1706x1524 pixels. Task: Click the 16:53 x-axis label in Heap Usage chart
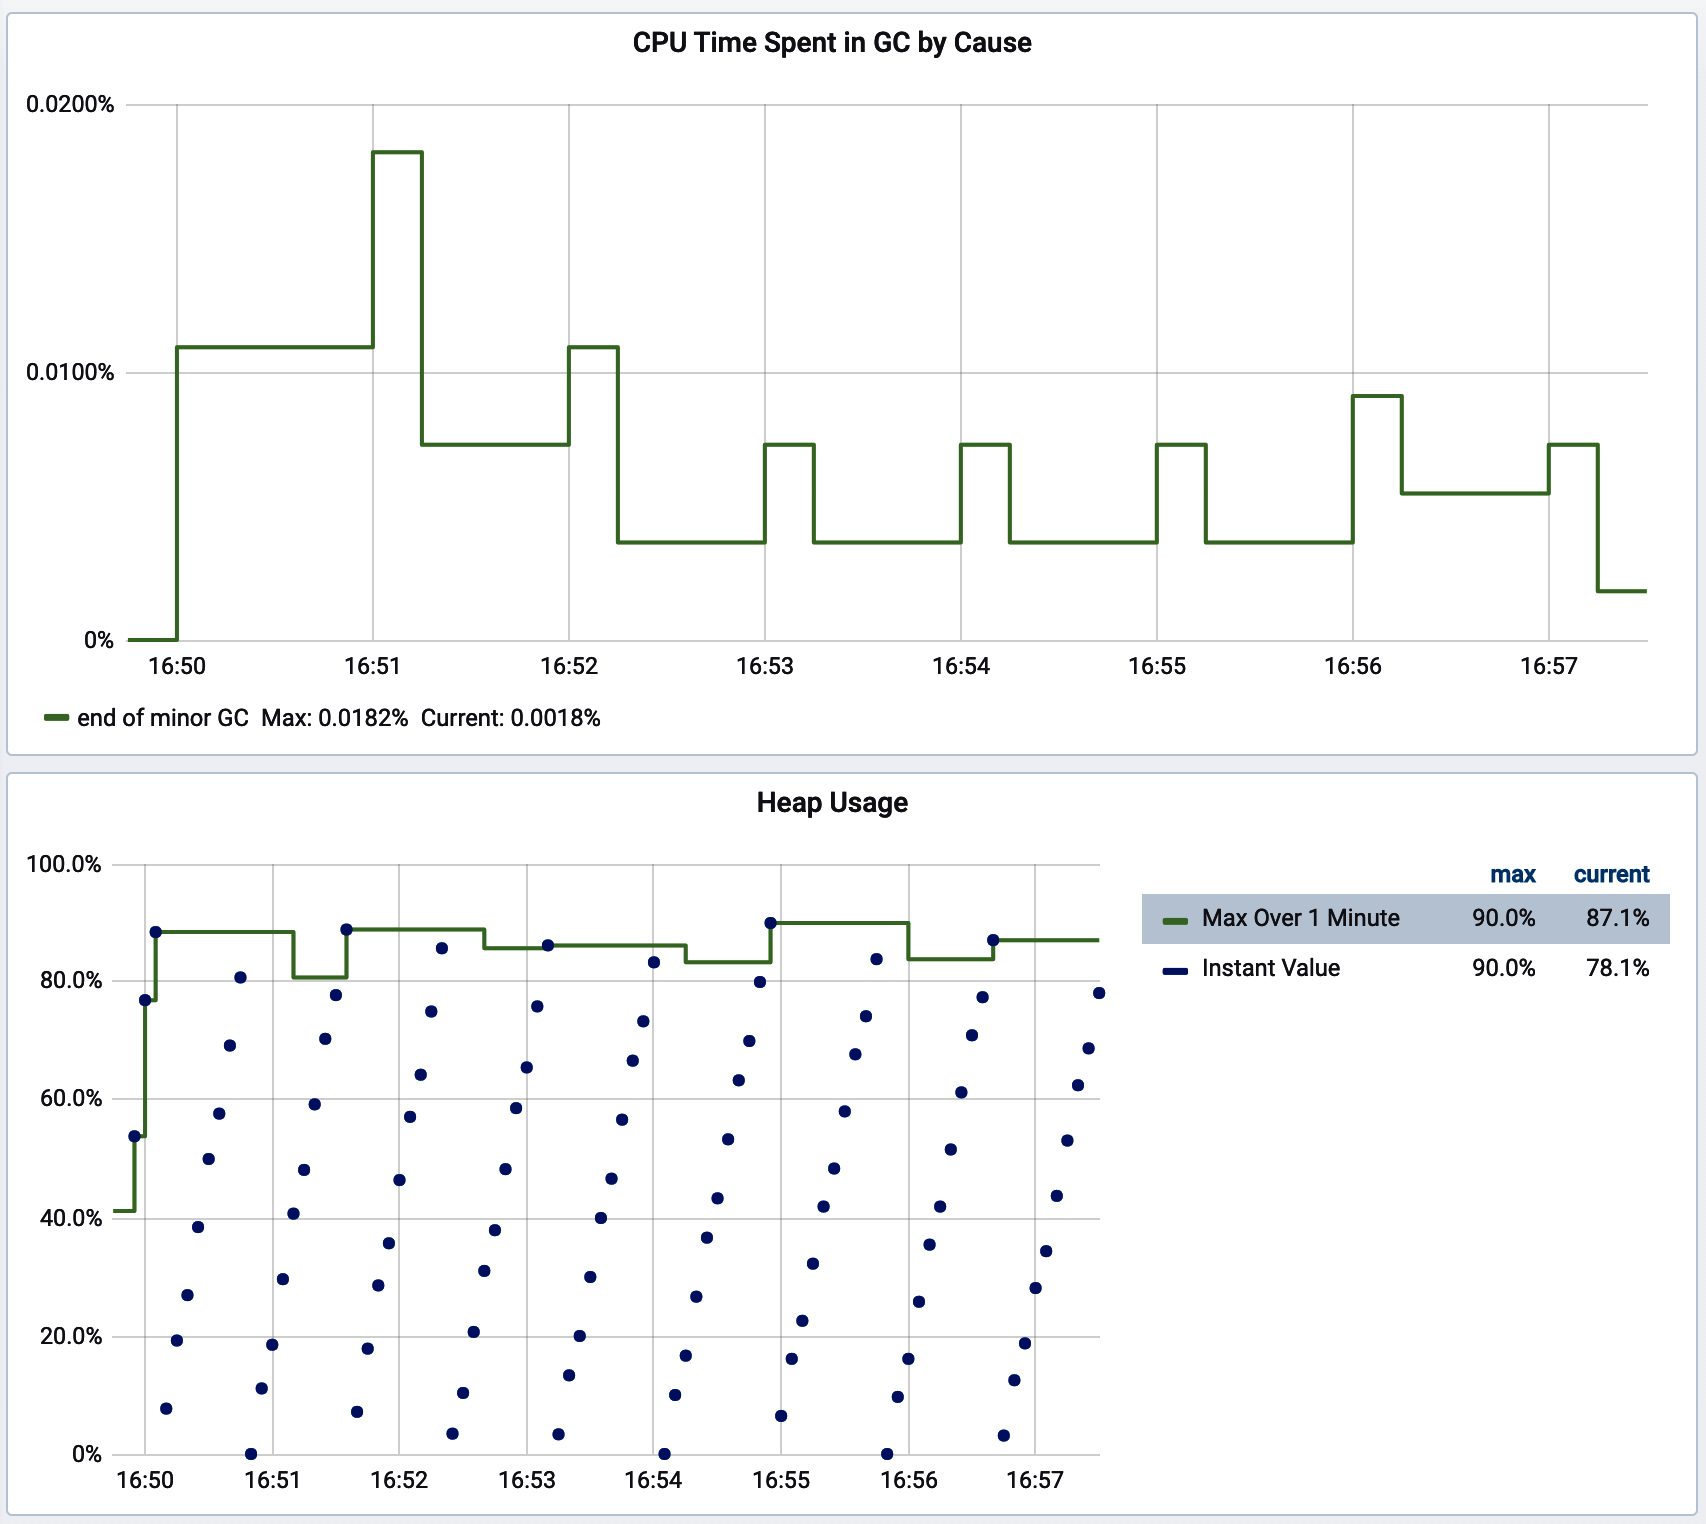pyautogui.click(x=527, y=1480)
